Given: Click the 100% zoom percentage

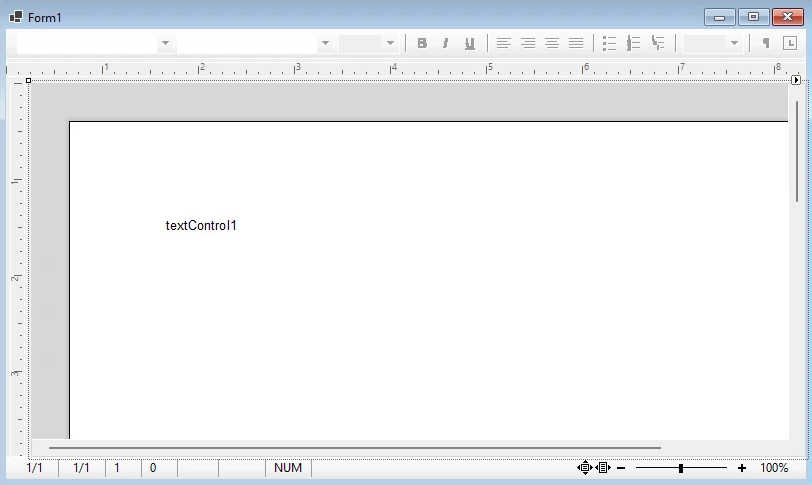Looking at the screenshot, I should (774, 468).
